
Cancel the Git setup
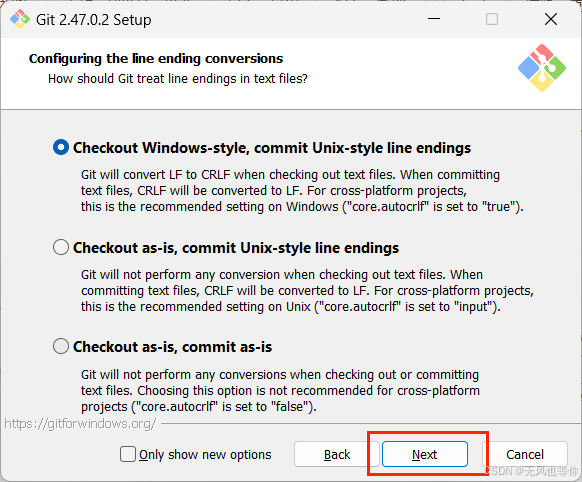[x=525, y=454]
